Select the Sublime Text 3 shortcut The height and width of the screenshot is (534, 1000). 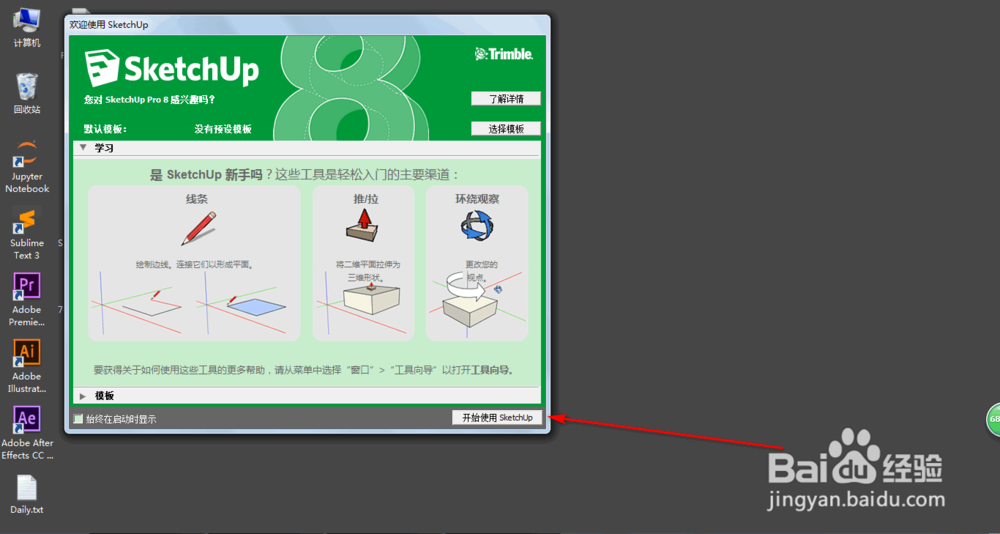click(x=27, y=233)
